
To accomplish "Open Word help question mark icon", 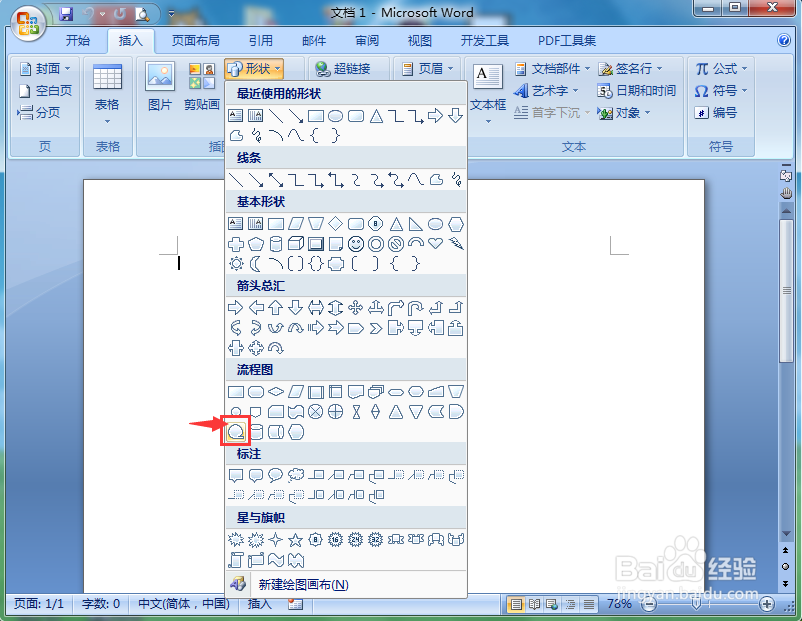I will pyautogui.click(x=784, y=40).
